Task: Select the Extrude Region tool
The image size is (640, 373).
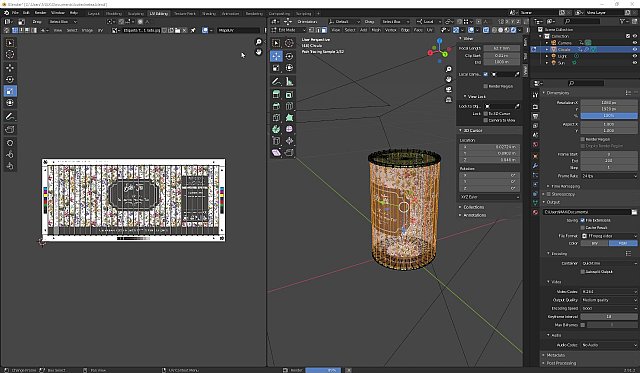Action: [x=276, y=95]
